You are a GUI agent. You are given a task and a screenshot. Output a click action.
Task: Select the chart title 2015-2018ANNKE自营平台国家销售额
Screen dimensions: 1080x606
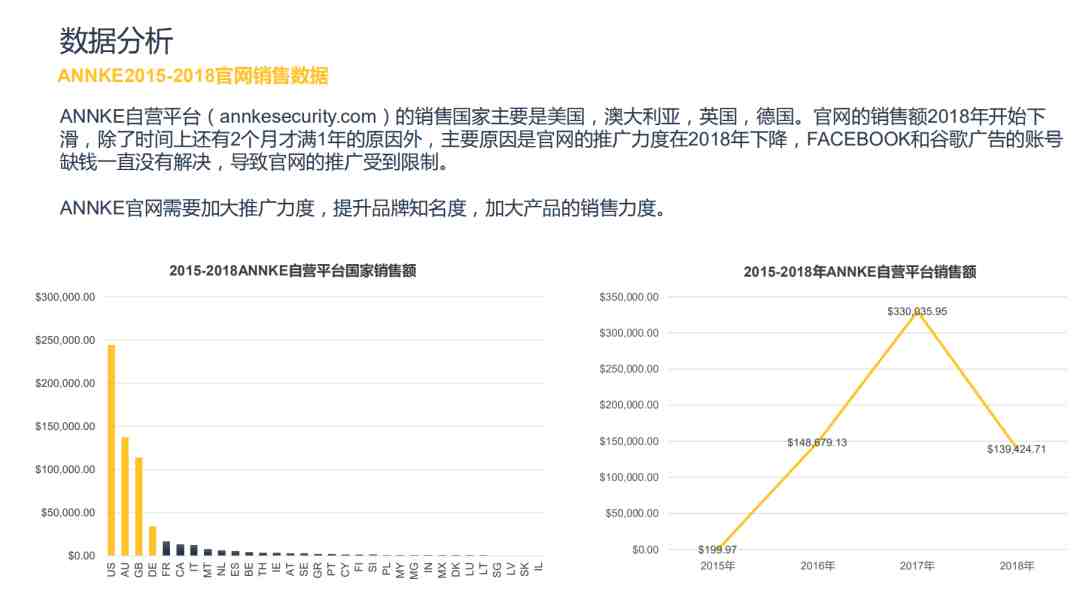pyautogui.click(x=293, y=271)
